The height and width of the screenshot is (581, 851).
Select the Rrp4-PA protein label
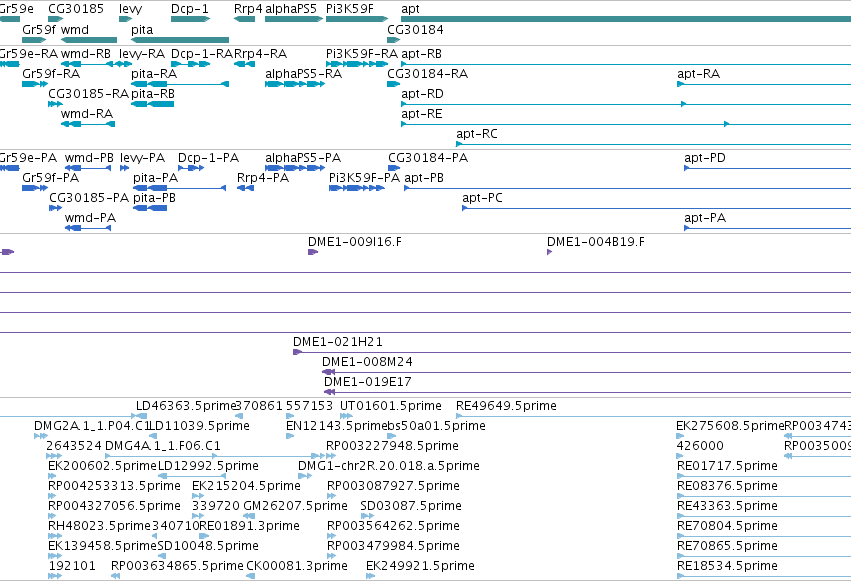click(x=263, y=178)
